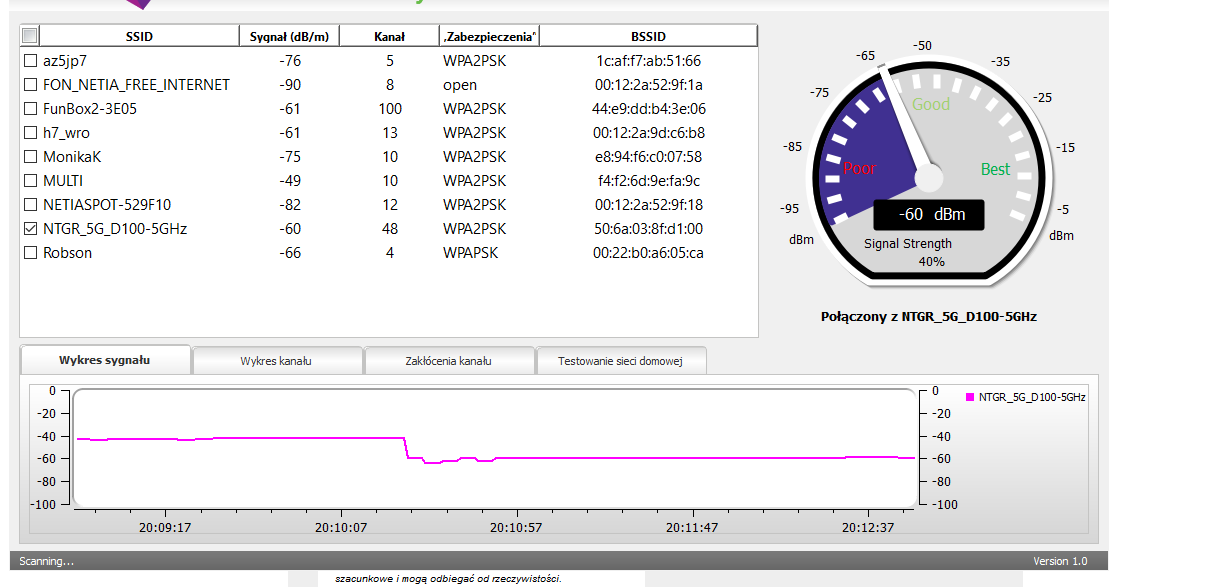Check the az5jp7 network checkbox
The height and width of the screenshot is (587, 1209).
[x=30, y=61]
